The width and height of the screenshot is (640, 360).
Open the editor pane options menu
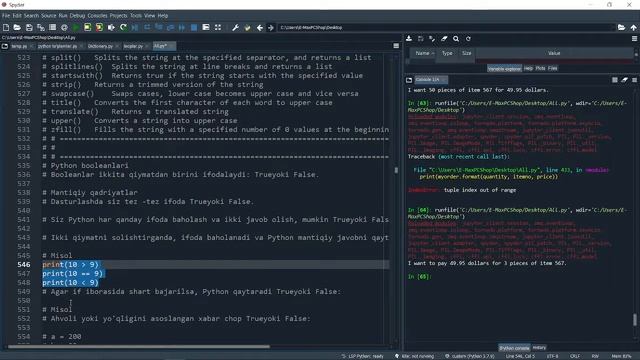396,46
